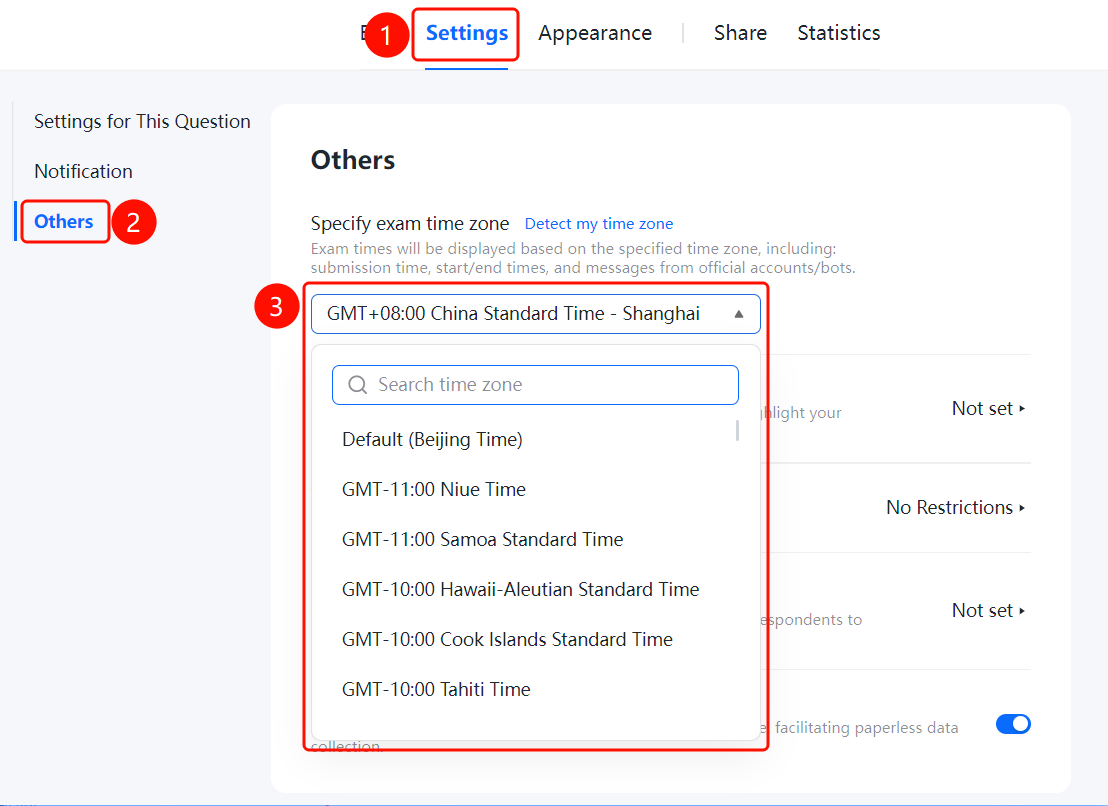Click the Search time zone input field
The image size is (1108, 806).
pos(535,385)
